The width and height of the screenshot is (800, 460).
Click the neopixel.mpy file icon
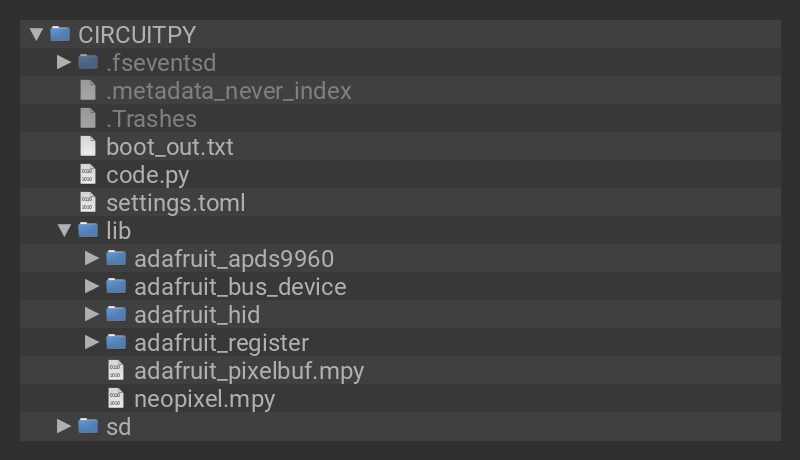(x=116, y=399)
